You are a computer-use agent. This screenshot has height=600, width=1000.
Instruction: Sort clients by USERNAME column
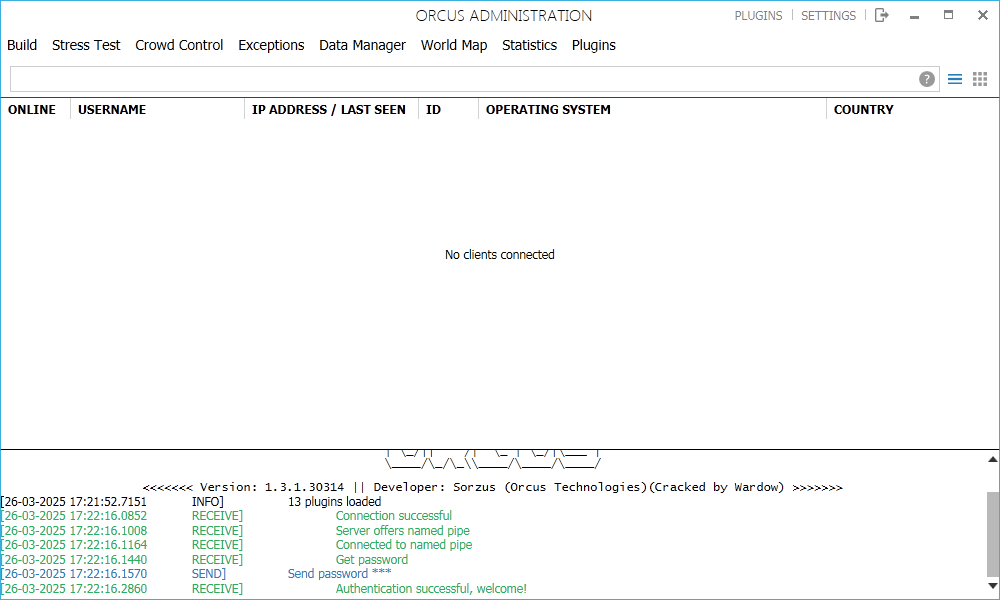112,110
